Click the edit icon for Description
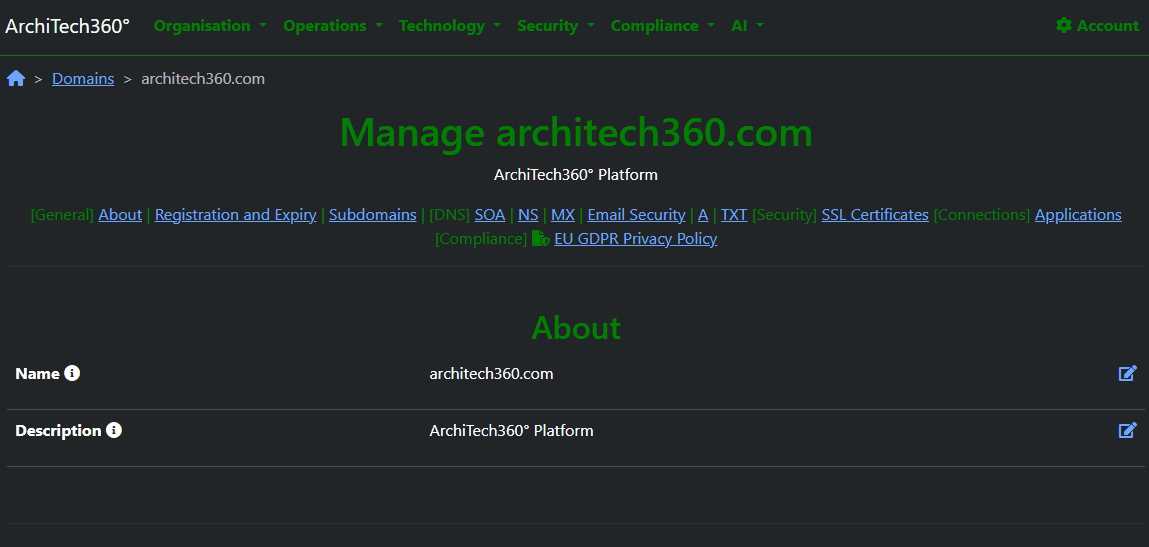1149x547 pixels. tap(1127, 431)
